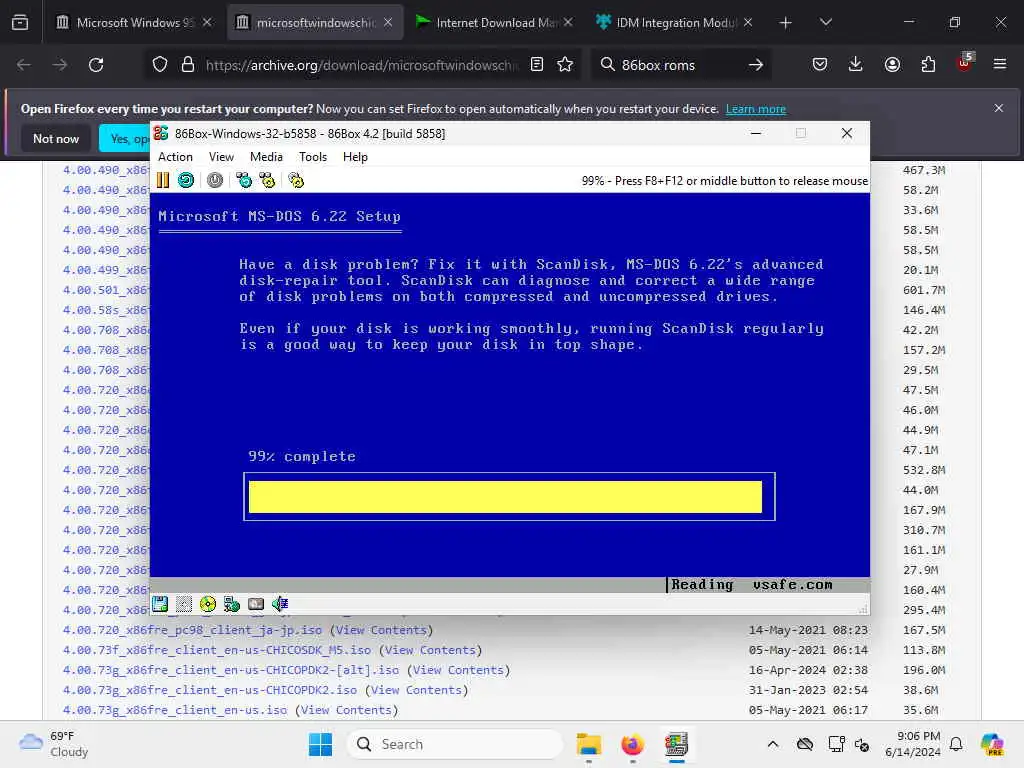Click the 4.00.501_x86 file link
1024x768 pixels.
106,290
